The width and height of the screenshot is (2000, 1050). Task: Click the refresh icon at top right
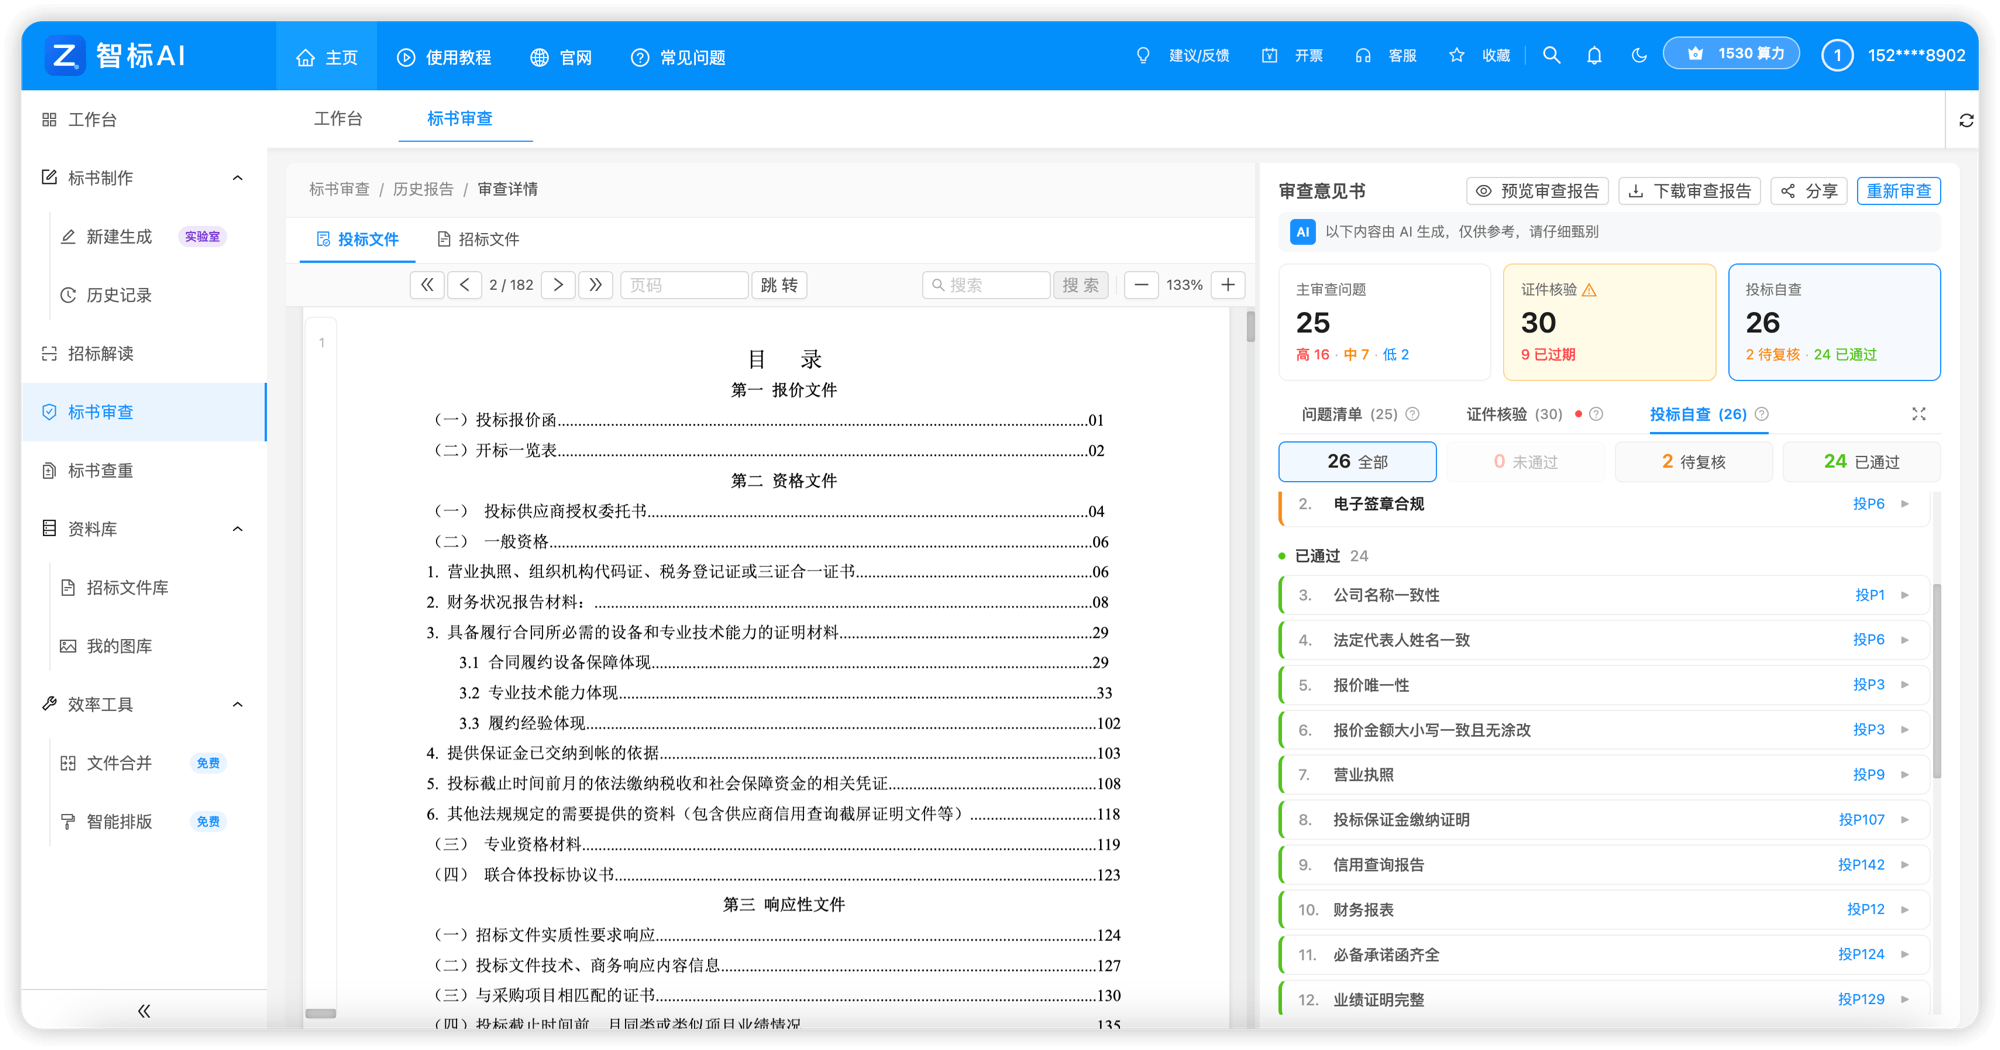point(1966,120)
